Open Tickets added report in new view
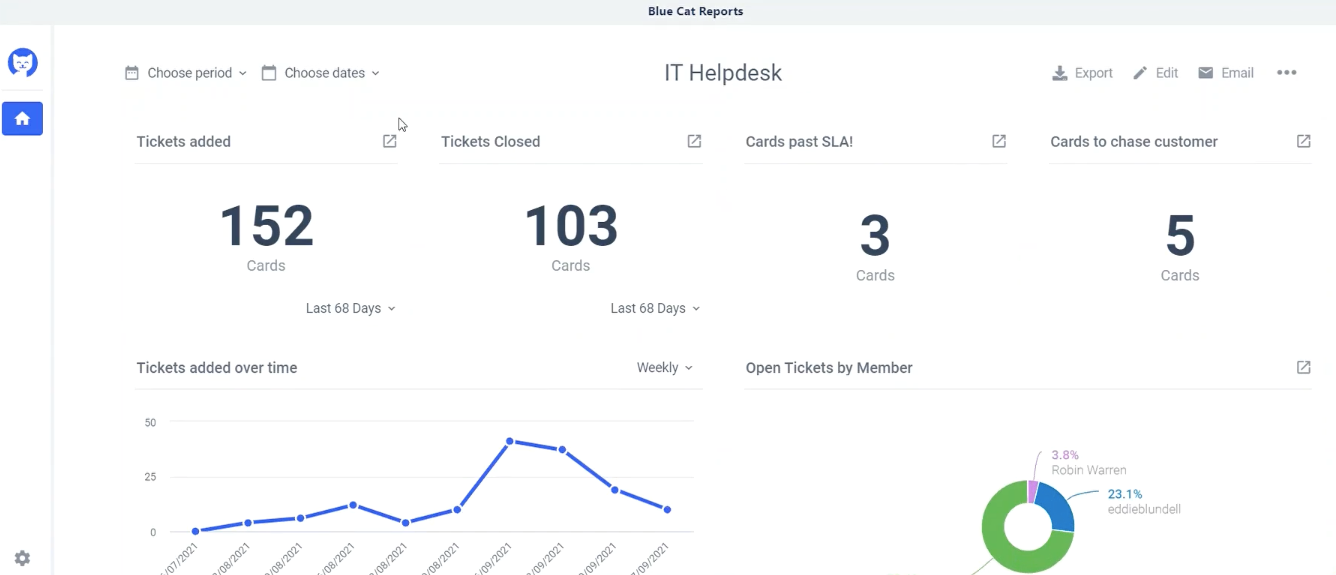The height and width of the screenshot is (575, 1336). (390, 142)
